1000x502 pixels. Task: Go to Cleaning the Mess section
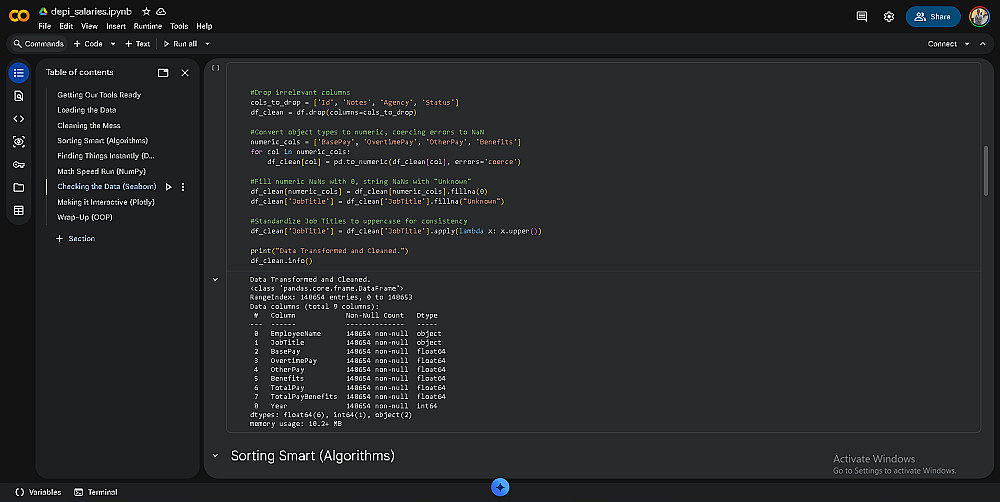[89, 126]
